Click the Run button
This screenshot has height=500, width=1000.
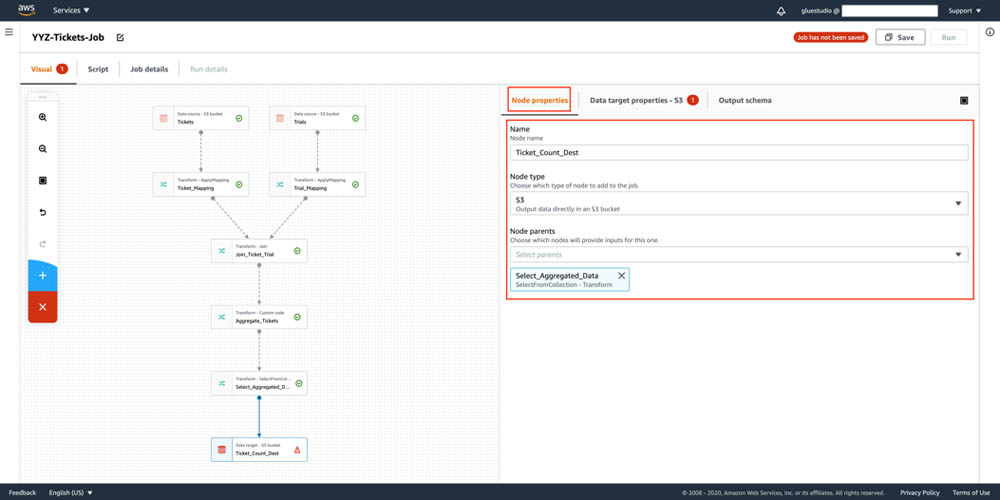[x=948, y=38]
